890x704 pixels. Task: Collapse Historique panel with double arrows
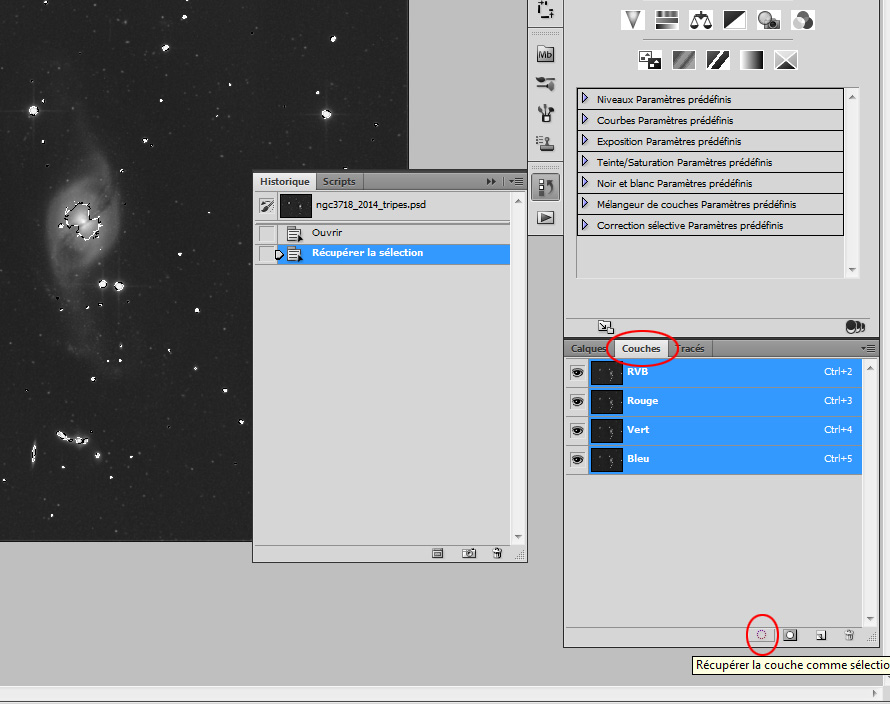click(x=491, y=182)
